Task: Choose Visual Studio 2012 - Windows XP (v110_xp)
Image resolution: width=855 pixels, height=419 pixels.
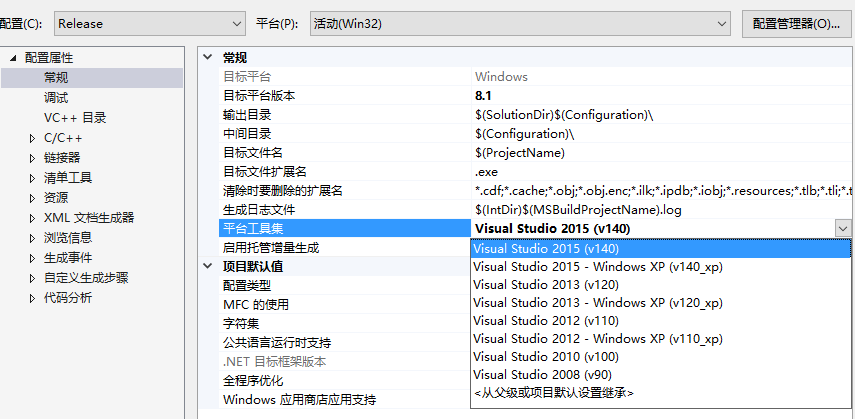Action: [x=660, y=339]
